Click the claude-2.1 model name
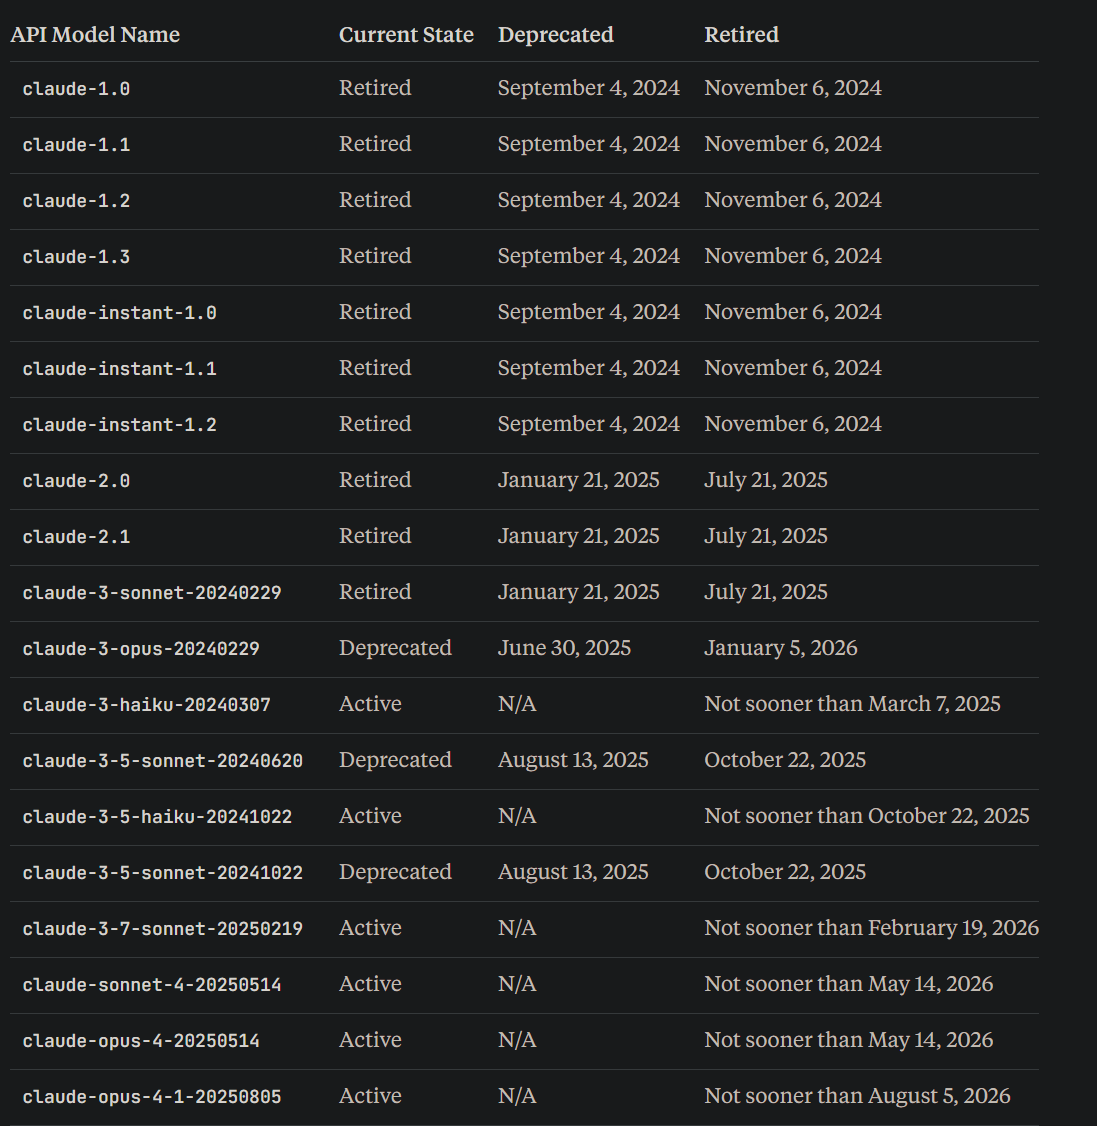This screenshot has height=1126, width=1097. click(76, 537)
